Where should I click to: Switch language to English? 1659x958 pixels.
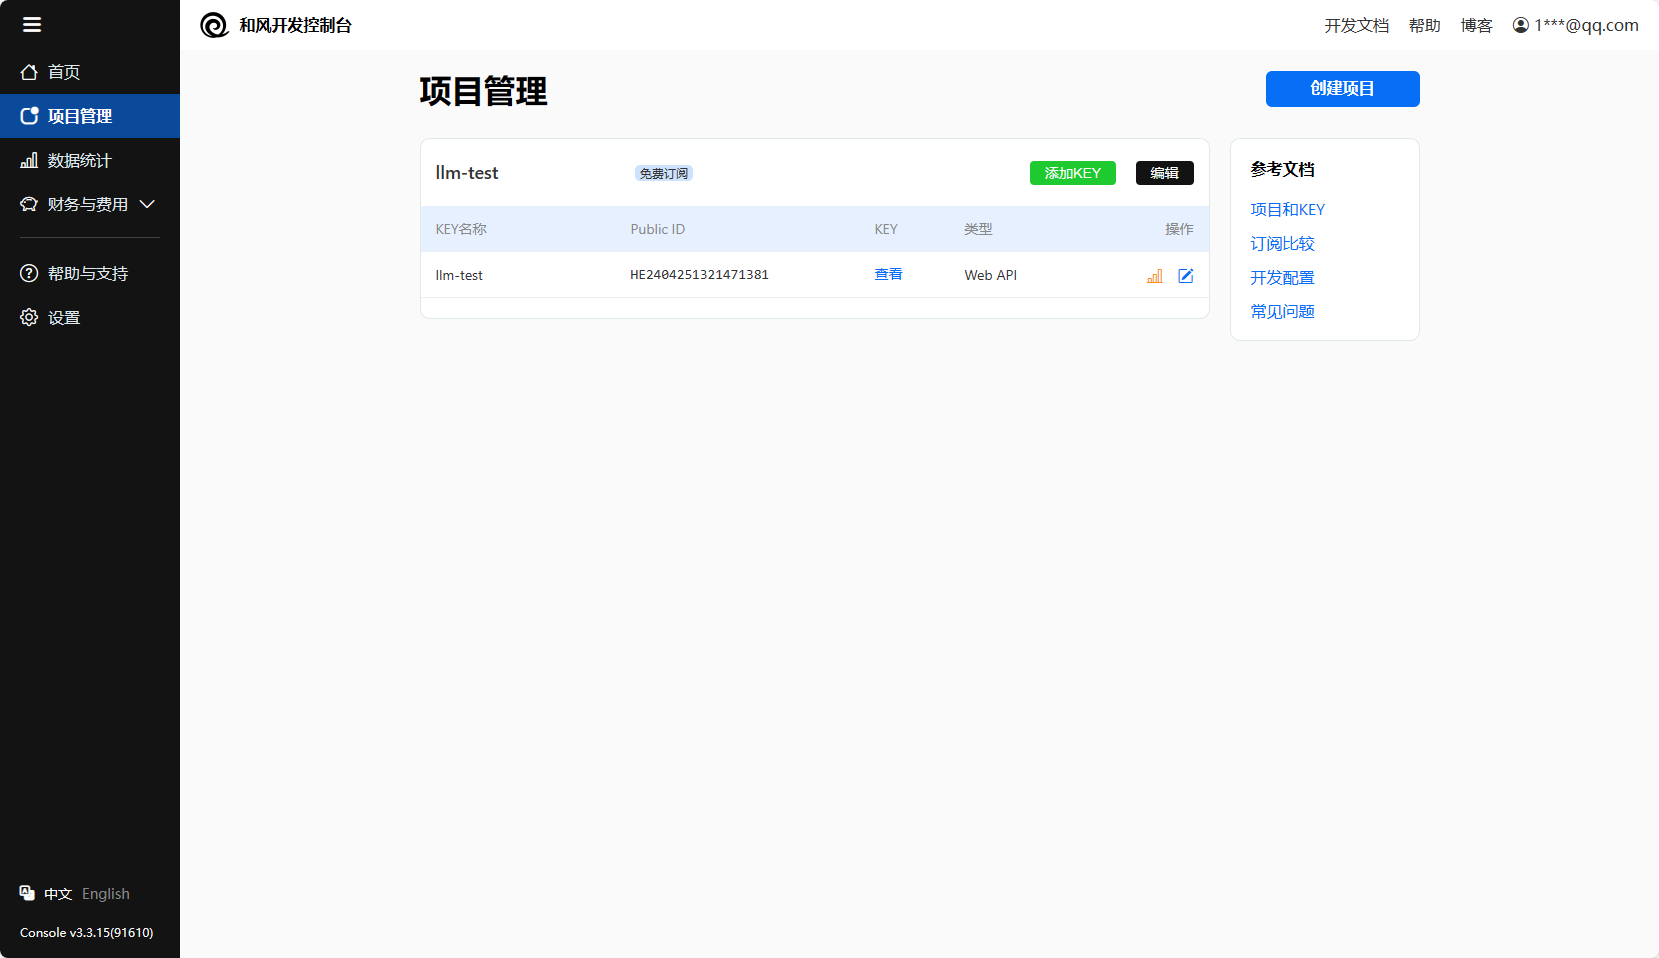tap(106, 894)
